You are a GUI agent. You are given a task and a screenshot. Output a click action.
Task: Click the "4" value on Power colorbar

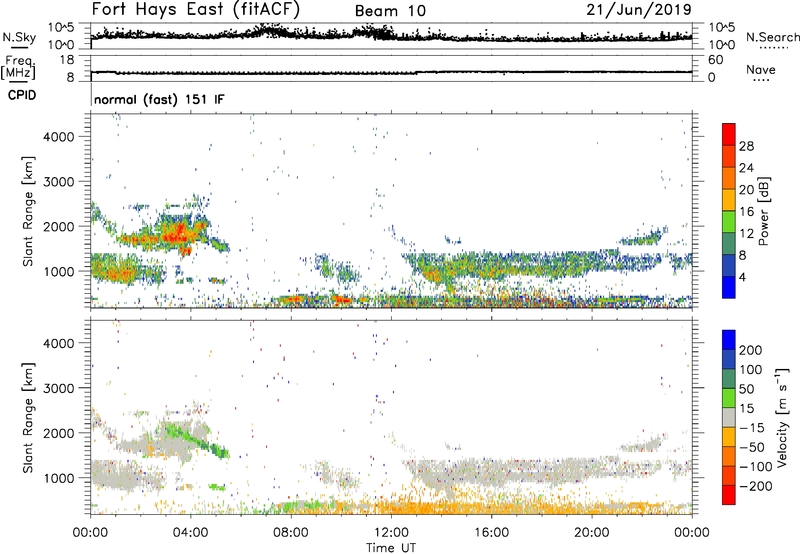[x=742, y=278]
